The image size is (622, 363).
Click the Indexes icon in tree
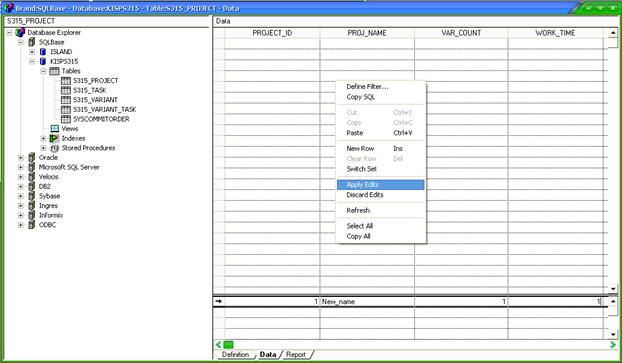(54, 138)
